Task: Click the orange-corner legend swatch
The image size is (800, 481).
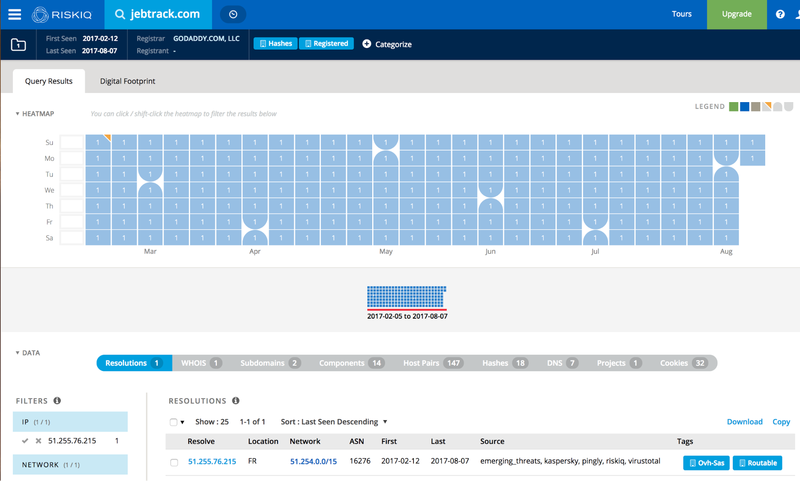Action: (x=766, y=107)
